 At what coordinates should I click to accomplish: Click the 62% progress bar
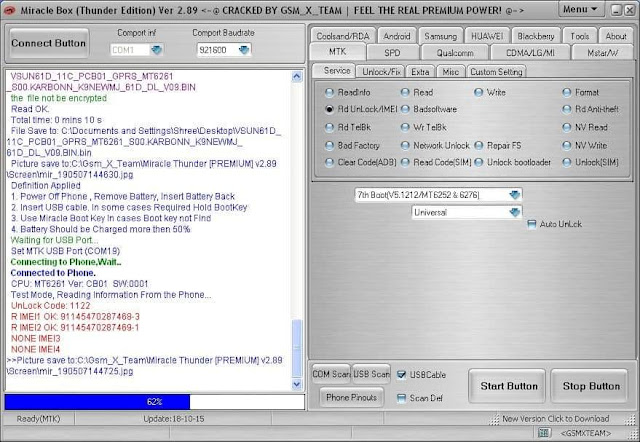(155, 402)
